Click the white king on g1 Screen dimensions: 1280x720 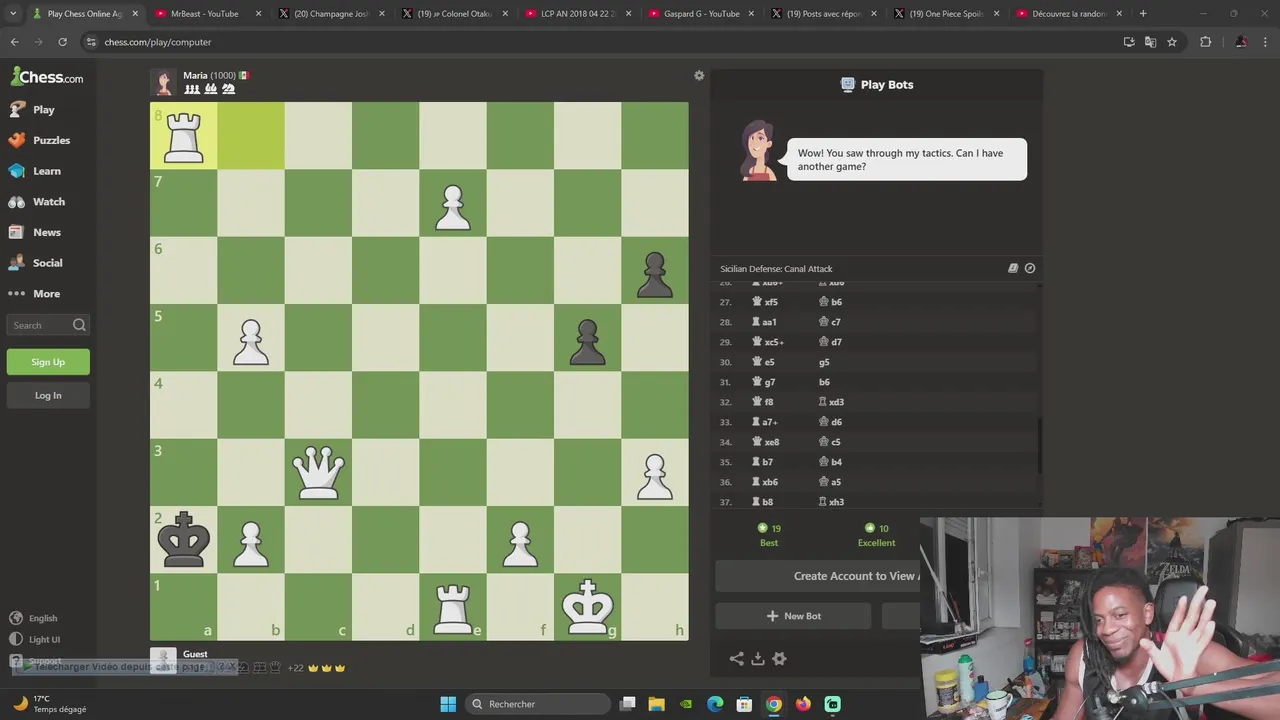587,607
